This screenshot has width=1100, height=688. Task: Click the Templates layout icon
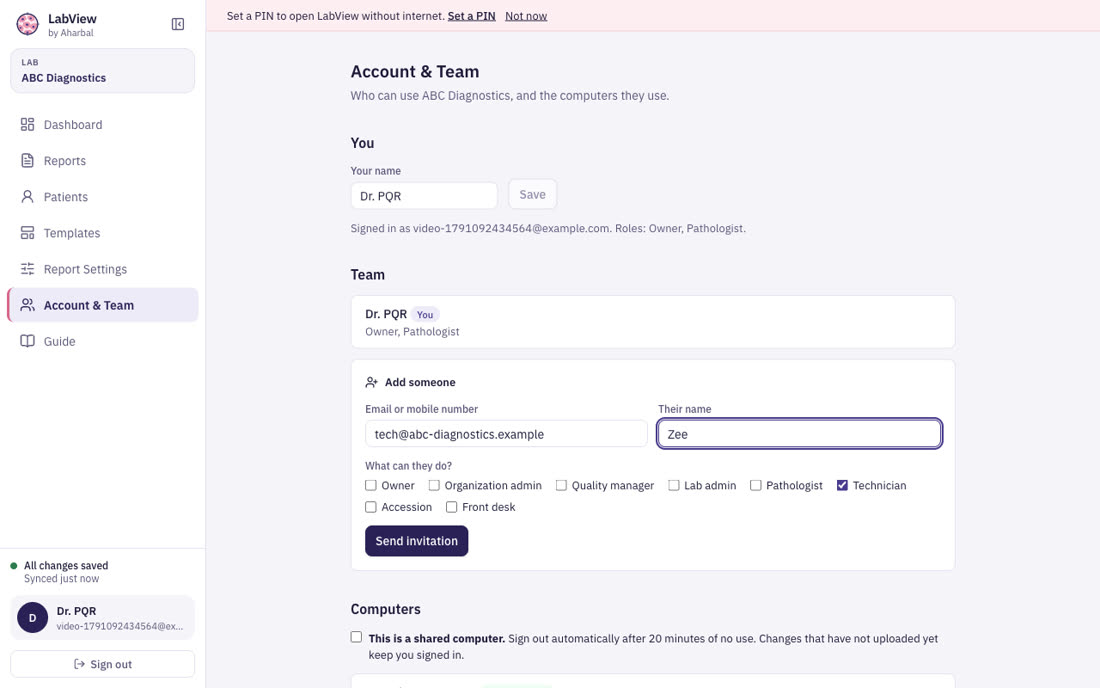click(x=27, y=233)
